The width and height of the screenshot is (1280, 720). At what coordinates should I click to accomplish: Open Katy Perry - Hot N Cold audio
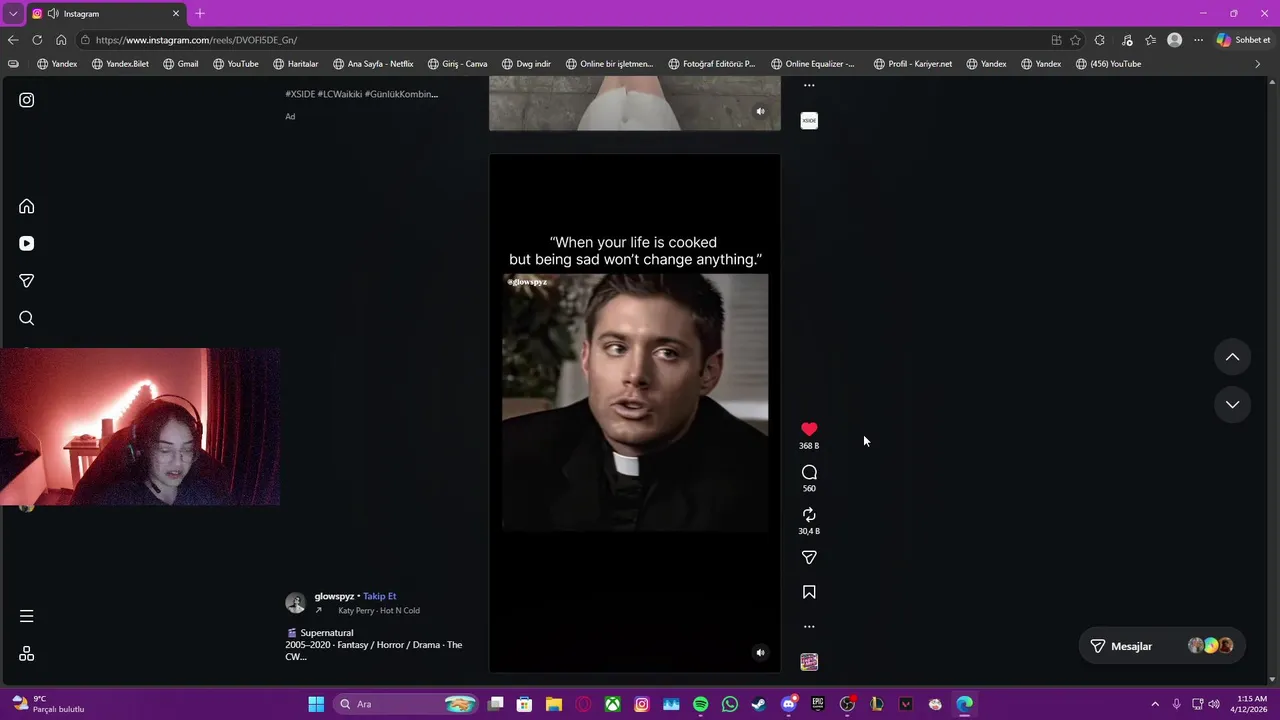point(378,610)
